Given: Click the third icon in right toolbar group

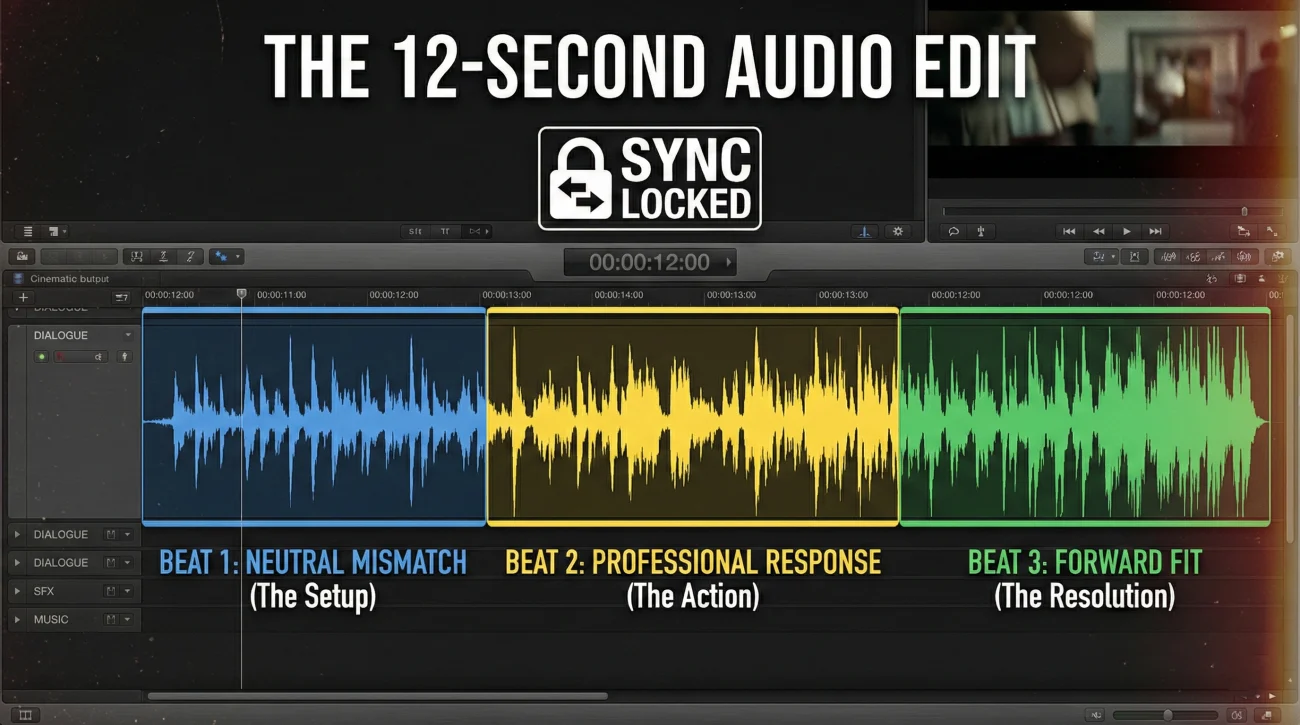Looking at the screenshot, I should coord(1220,257).
